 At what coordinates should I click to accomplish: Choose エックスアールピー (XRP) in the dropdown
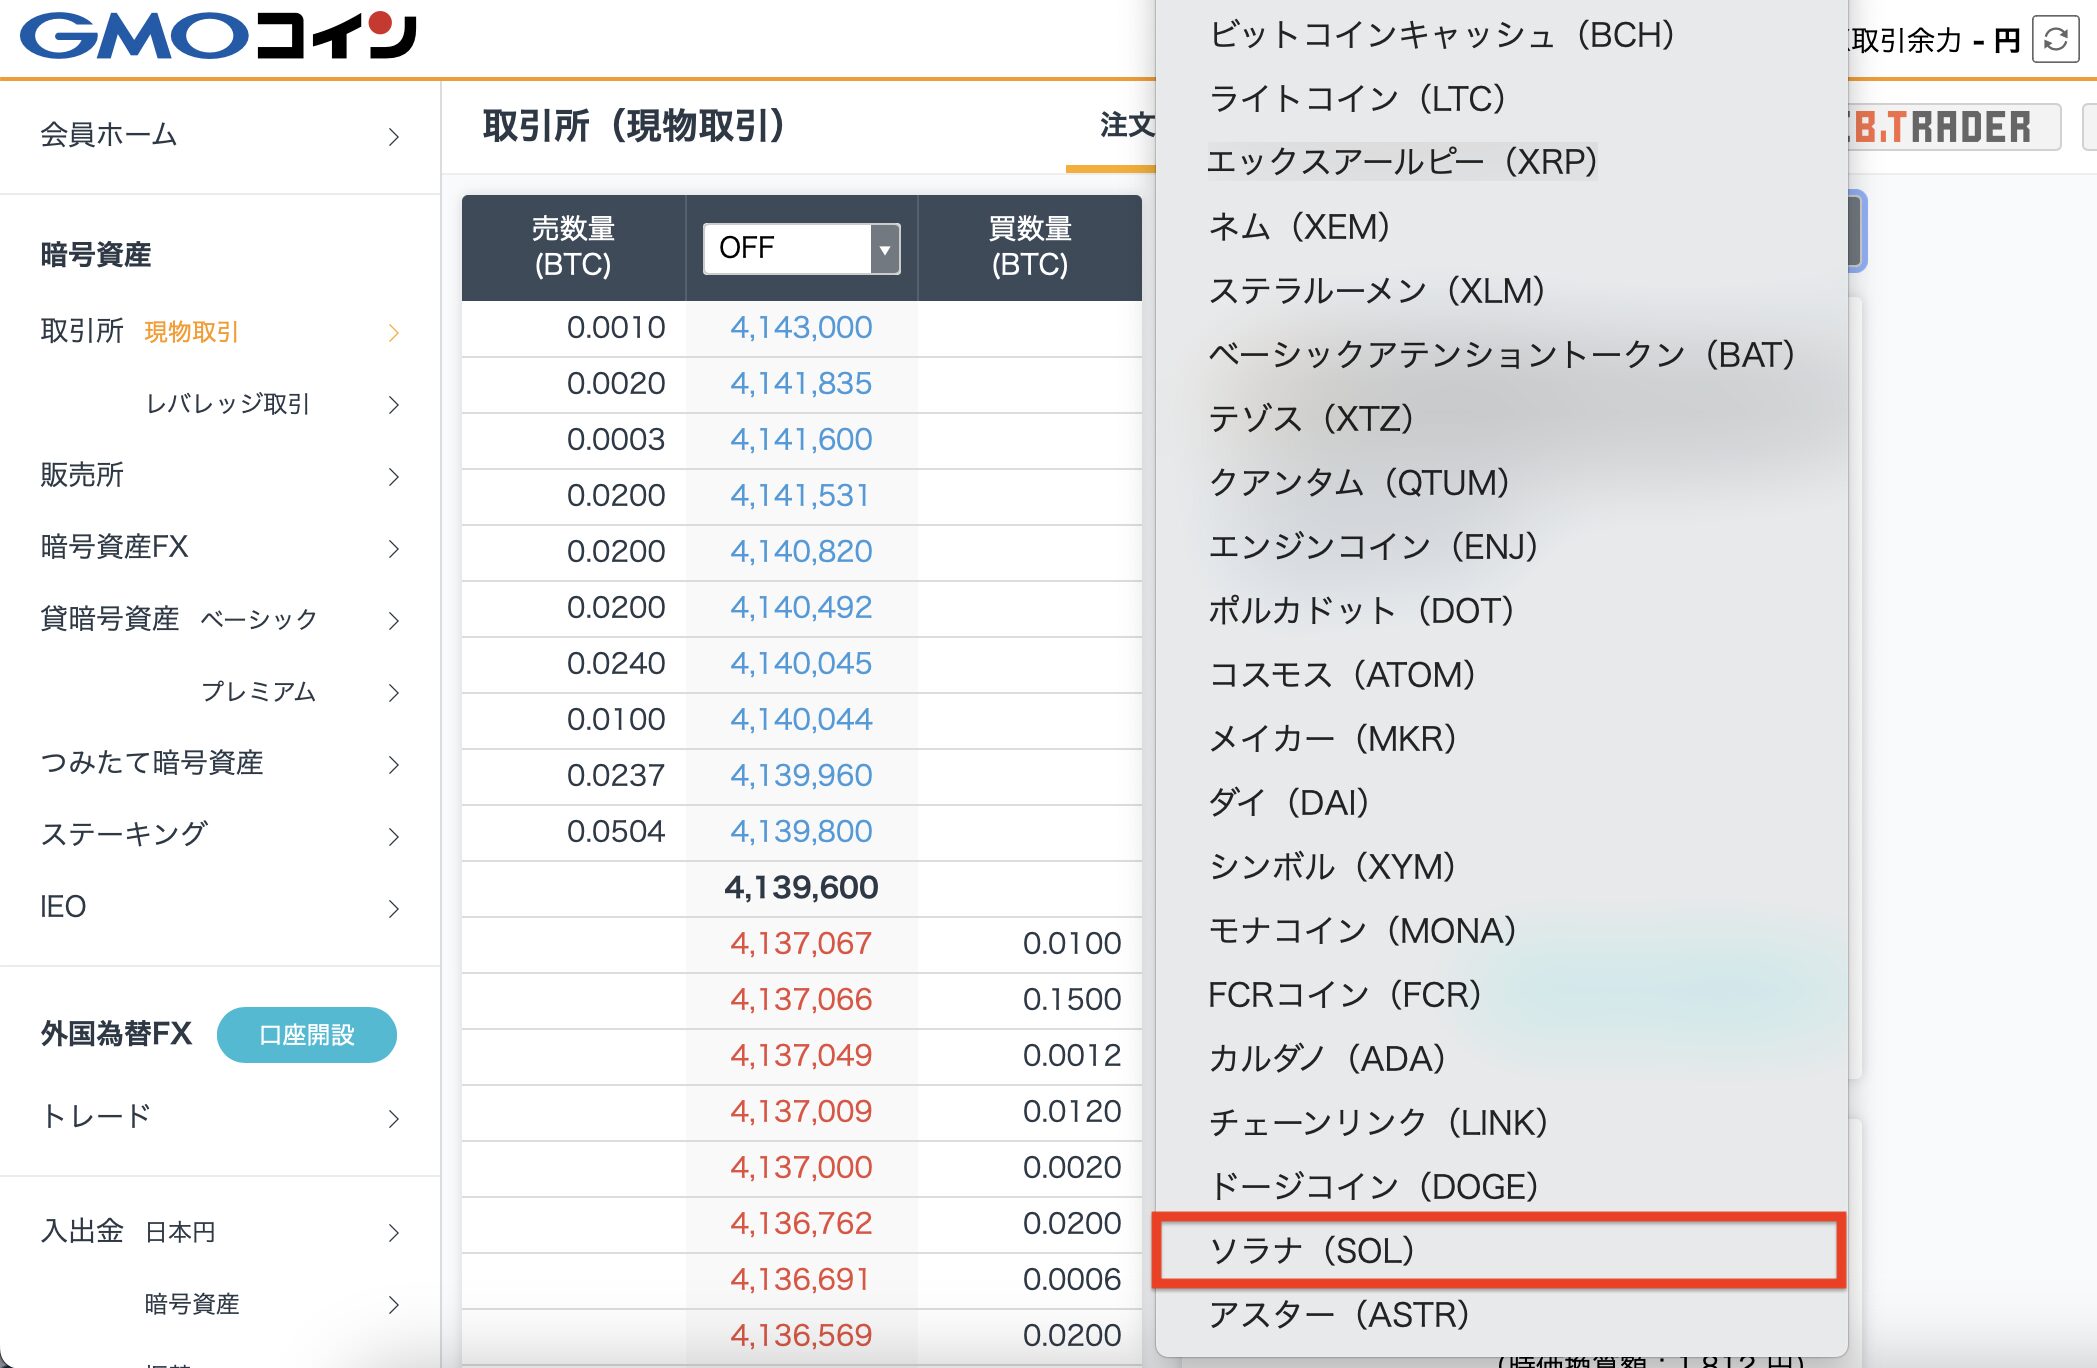tap(1501, 162)
